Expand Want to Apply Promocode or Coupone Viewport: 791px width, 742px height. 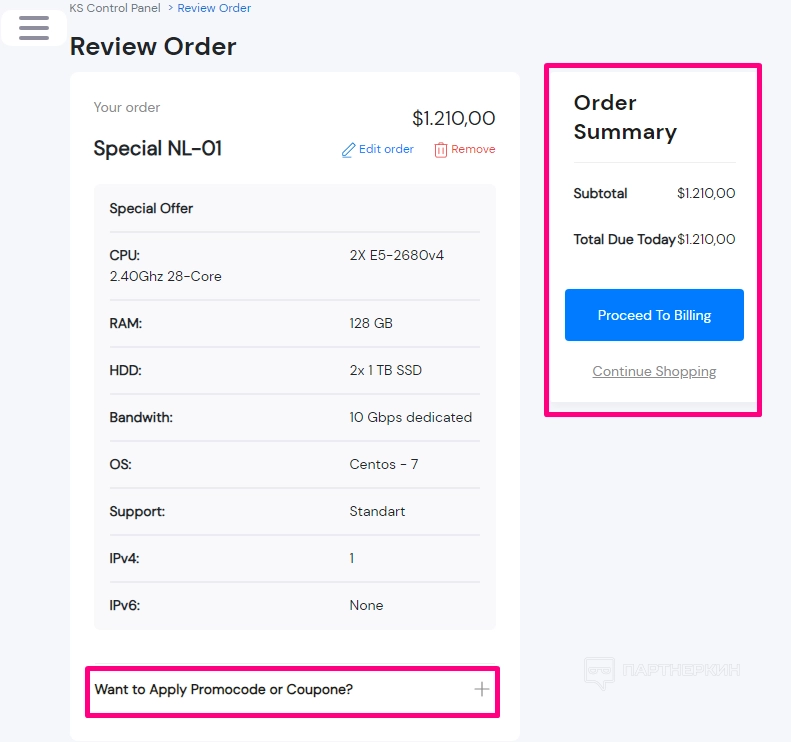pyautogui.click(x=224, y=689)
